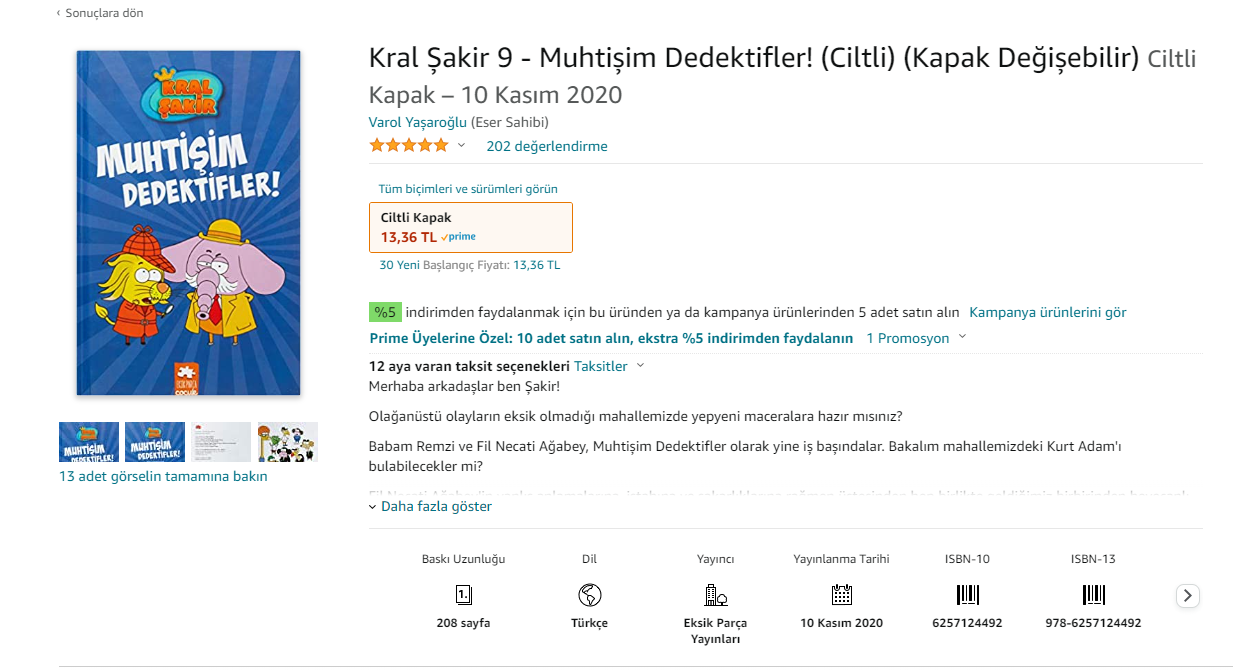Click the main book cover image

coord(189,223)
